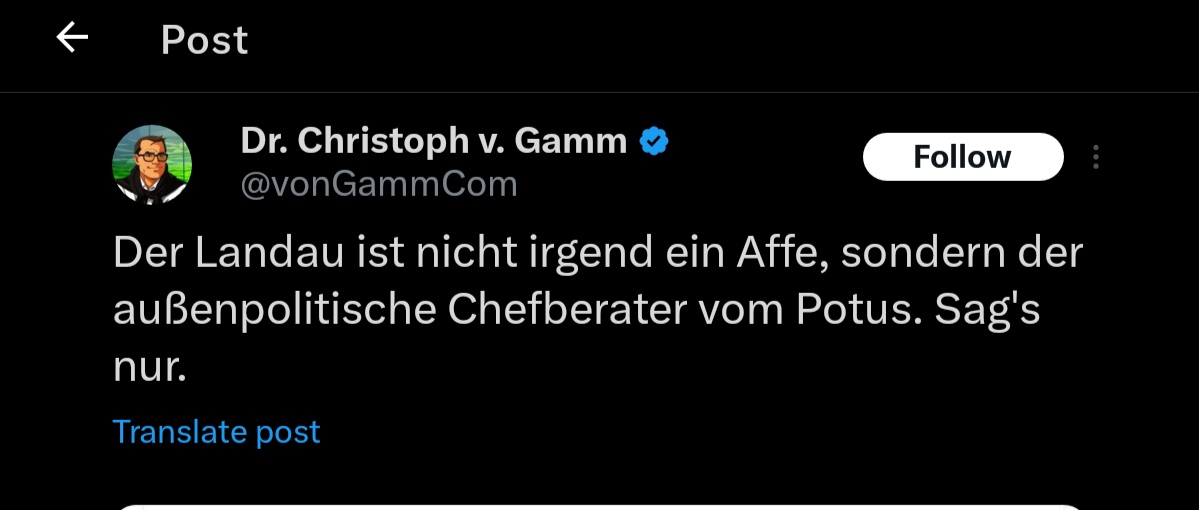Follow Dr. Christoph v. Gamm
This screenshot has height=510, width=1199.
962,157
